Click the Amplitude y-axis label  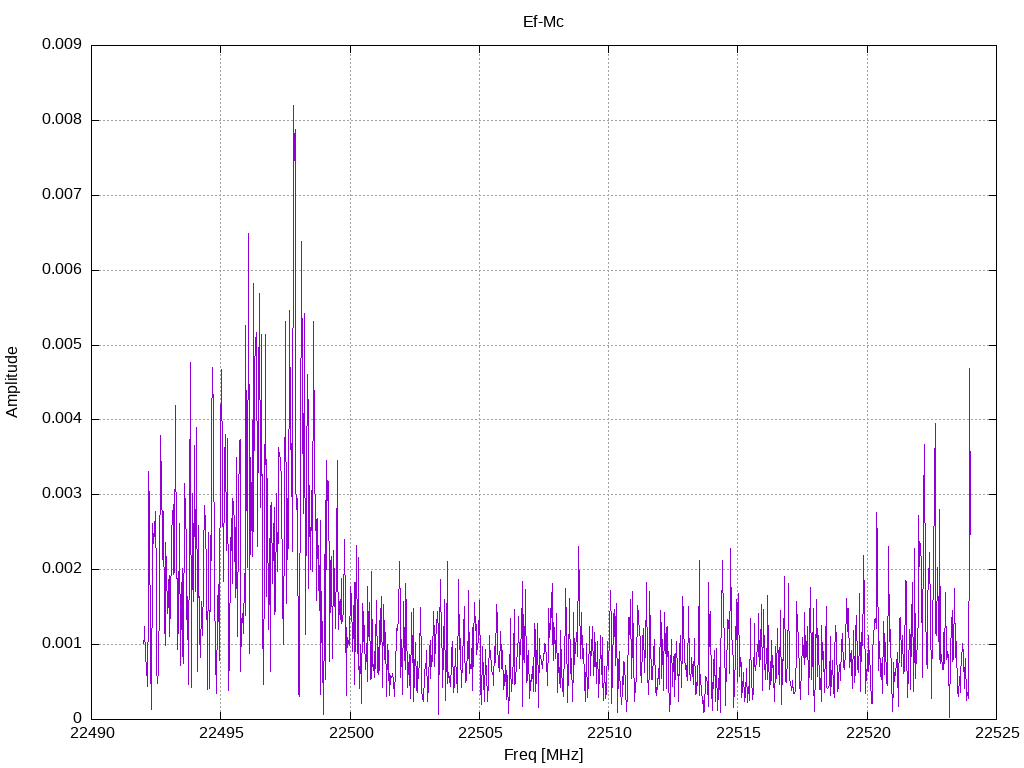coord(13,382)
